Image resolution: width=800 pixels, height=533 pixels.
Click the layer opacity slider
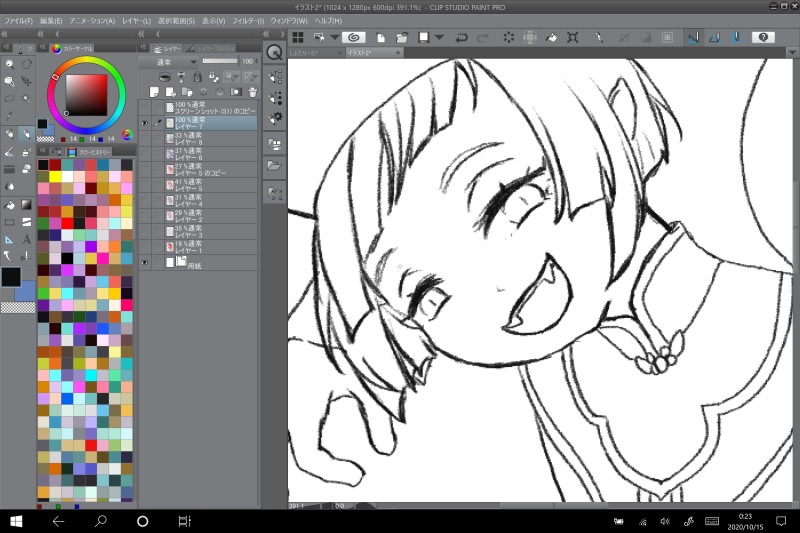pos(220,61)
